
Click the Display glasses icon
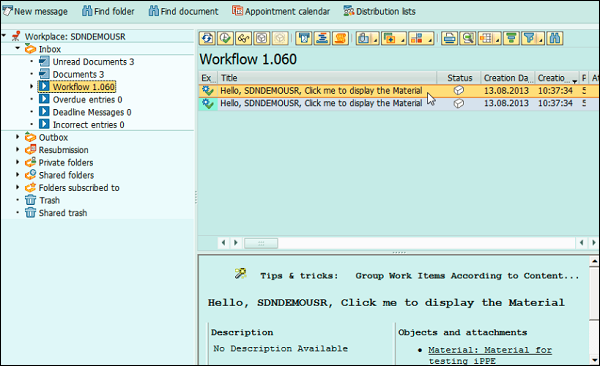pos(244,38)
